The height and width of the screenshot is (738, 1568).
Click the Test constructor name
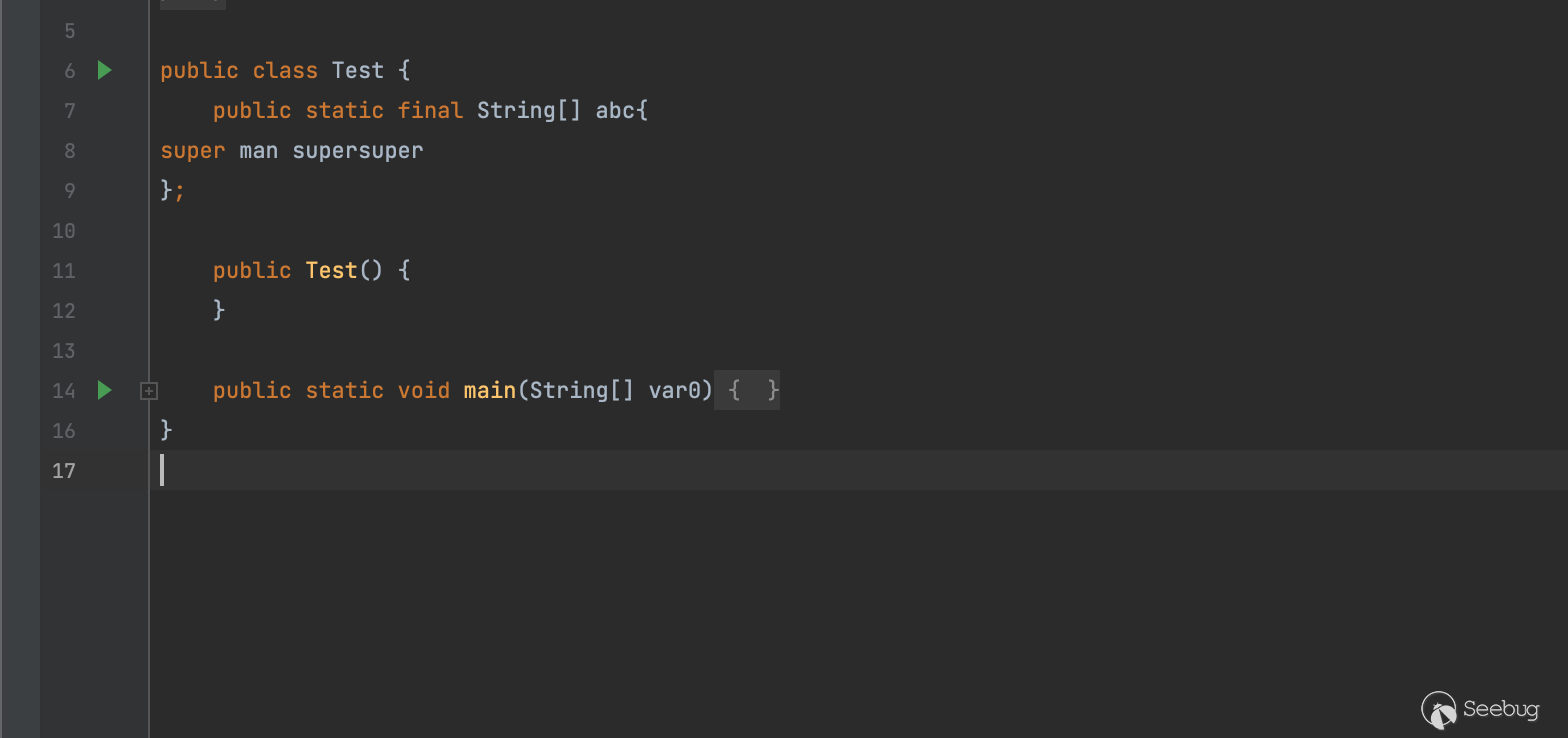[x=331, y=271]
